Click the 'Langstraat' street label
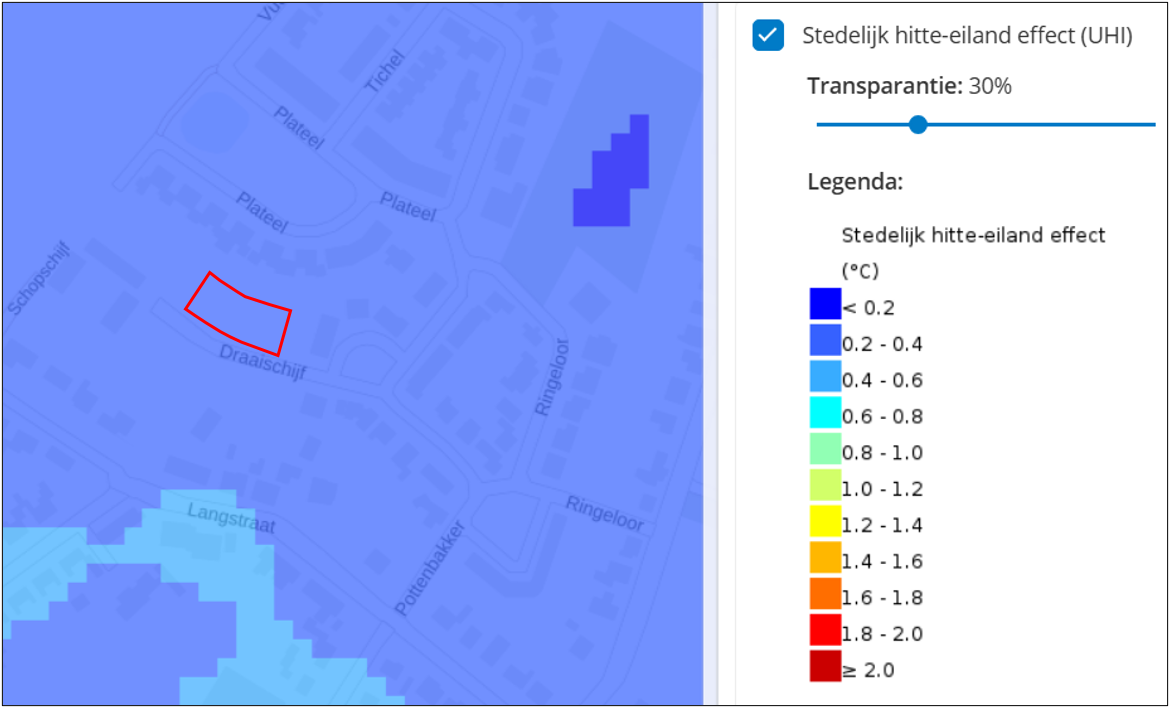The image size is (1170, 708). coord(231,519)
